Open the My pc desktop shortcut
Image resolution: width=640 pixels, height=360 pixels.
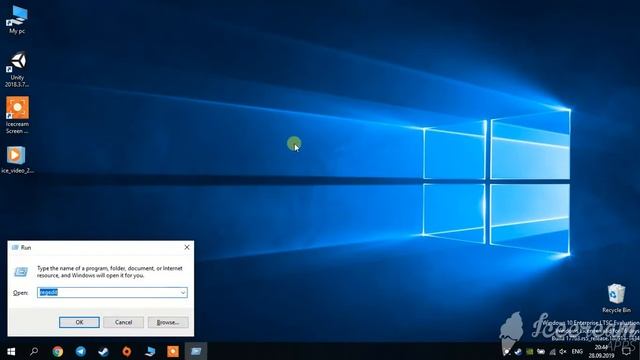pos(17,19)
